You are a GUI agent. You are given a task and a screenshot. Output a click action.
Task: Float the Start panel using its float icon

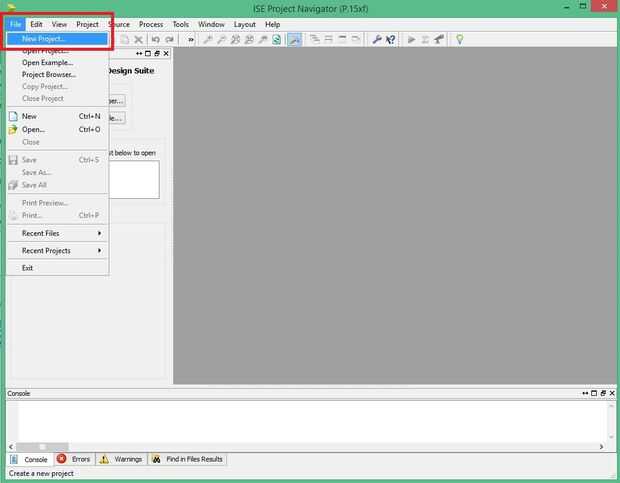[157, 53]
